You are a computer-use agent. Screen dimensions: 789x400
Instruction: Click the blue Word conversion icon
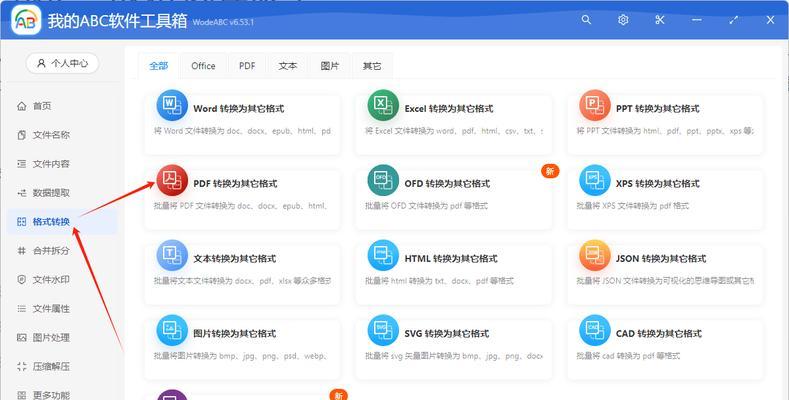(x=172, y=105)
